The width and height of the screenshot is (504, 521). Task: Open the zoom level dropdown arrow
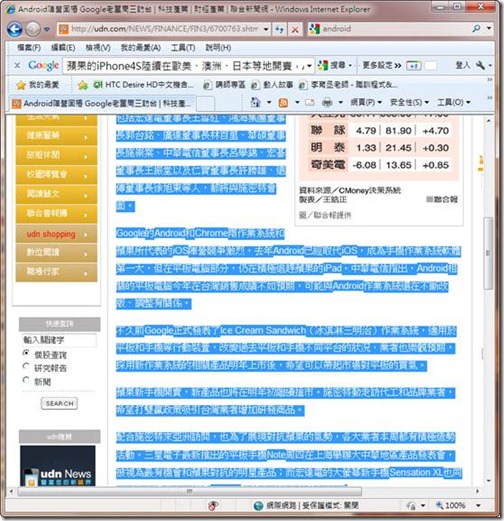point(478,506)
